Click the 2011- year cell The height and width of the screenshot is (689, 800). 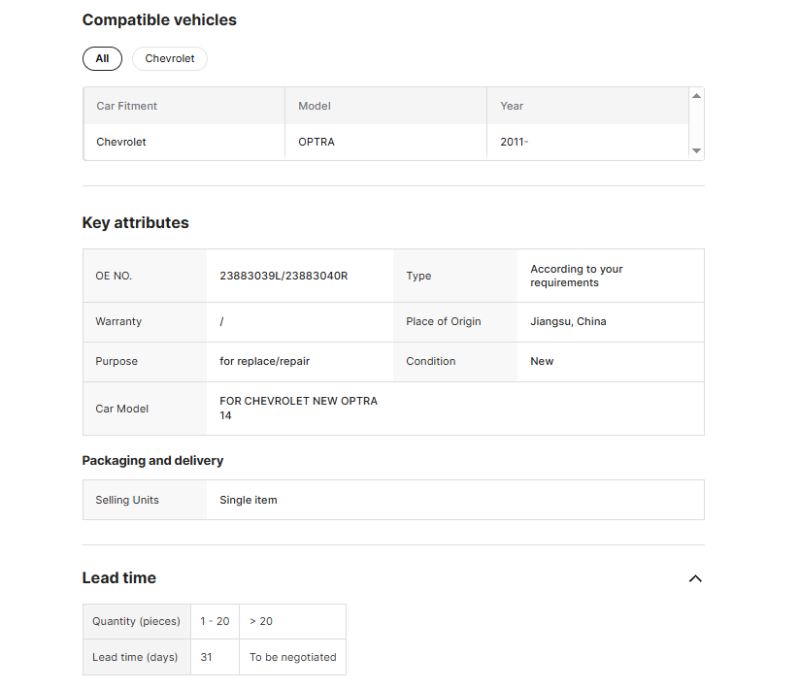point(514,142)
